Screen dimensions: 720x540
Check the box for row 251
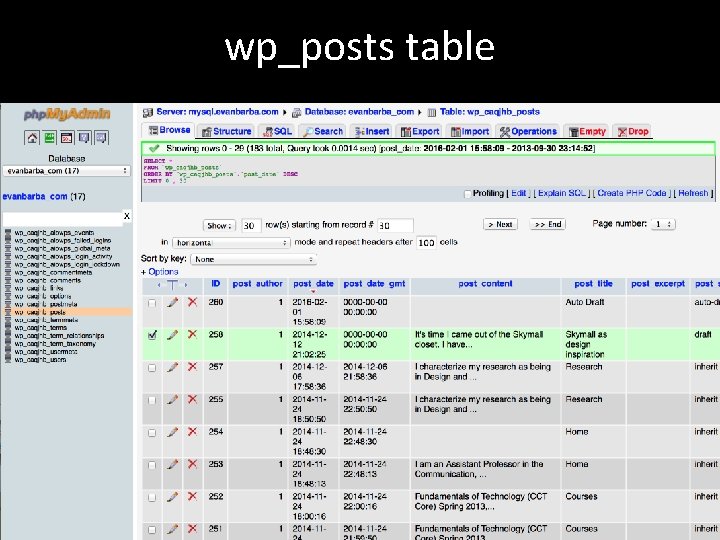pos(152,530)
